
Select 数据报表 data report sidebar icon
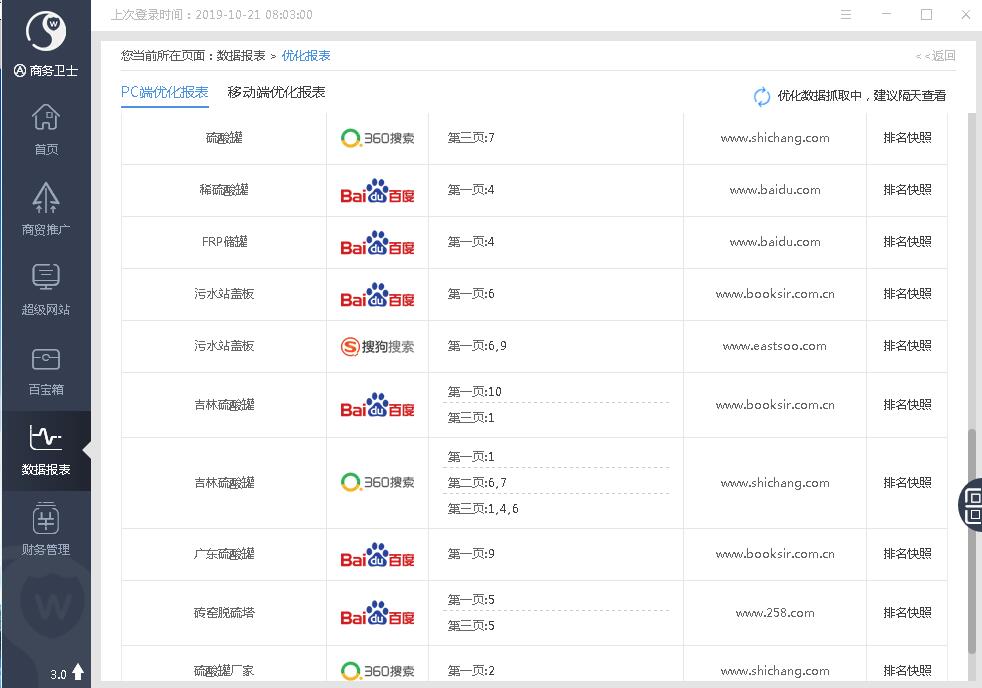pos(46,449)
